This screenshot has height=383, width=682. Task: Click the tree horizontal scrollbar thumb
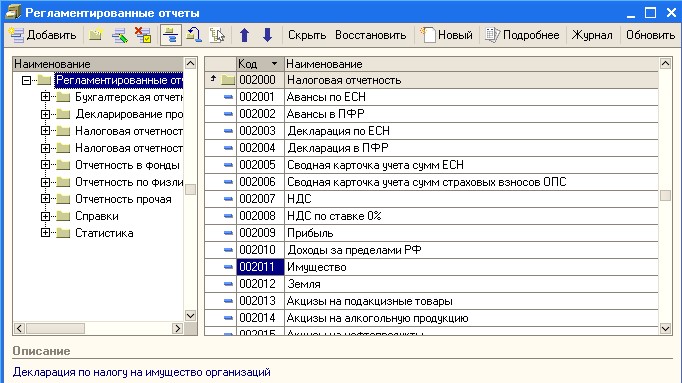55,329
